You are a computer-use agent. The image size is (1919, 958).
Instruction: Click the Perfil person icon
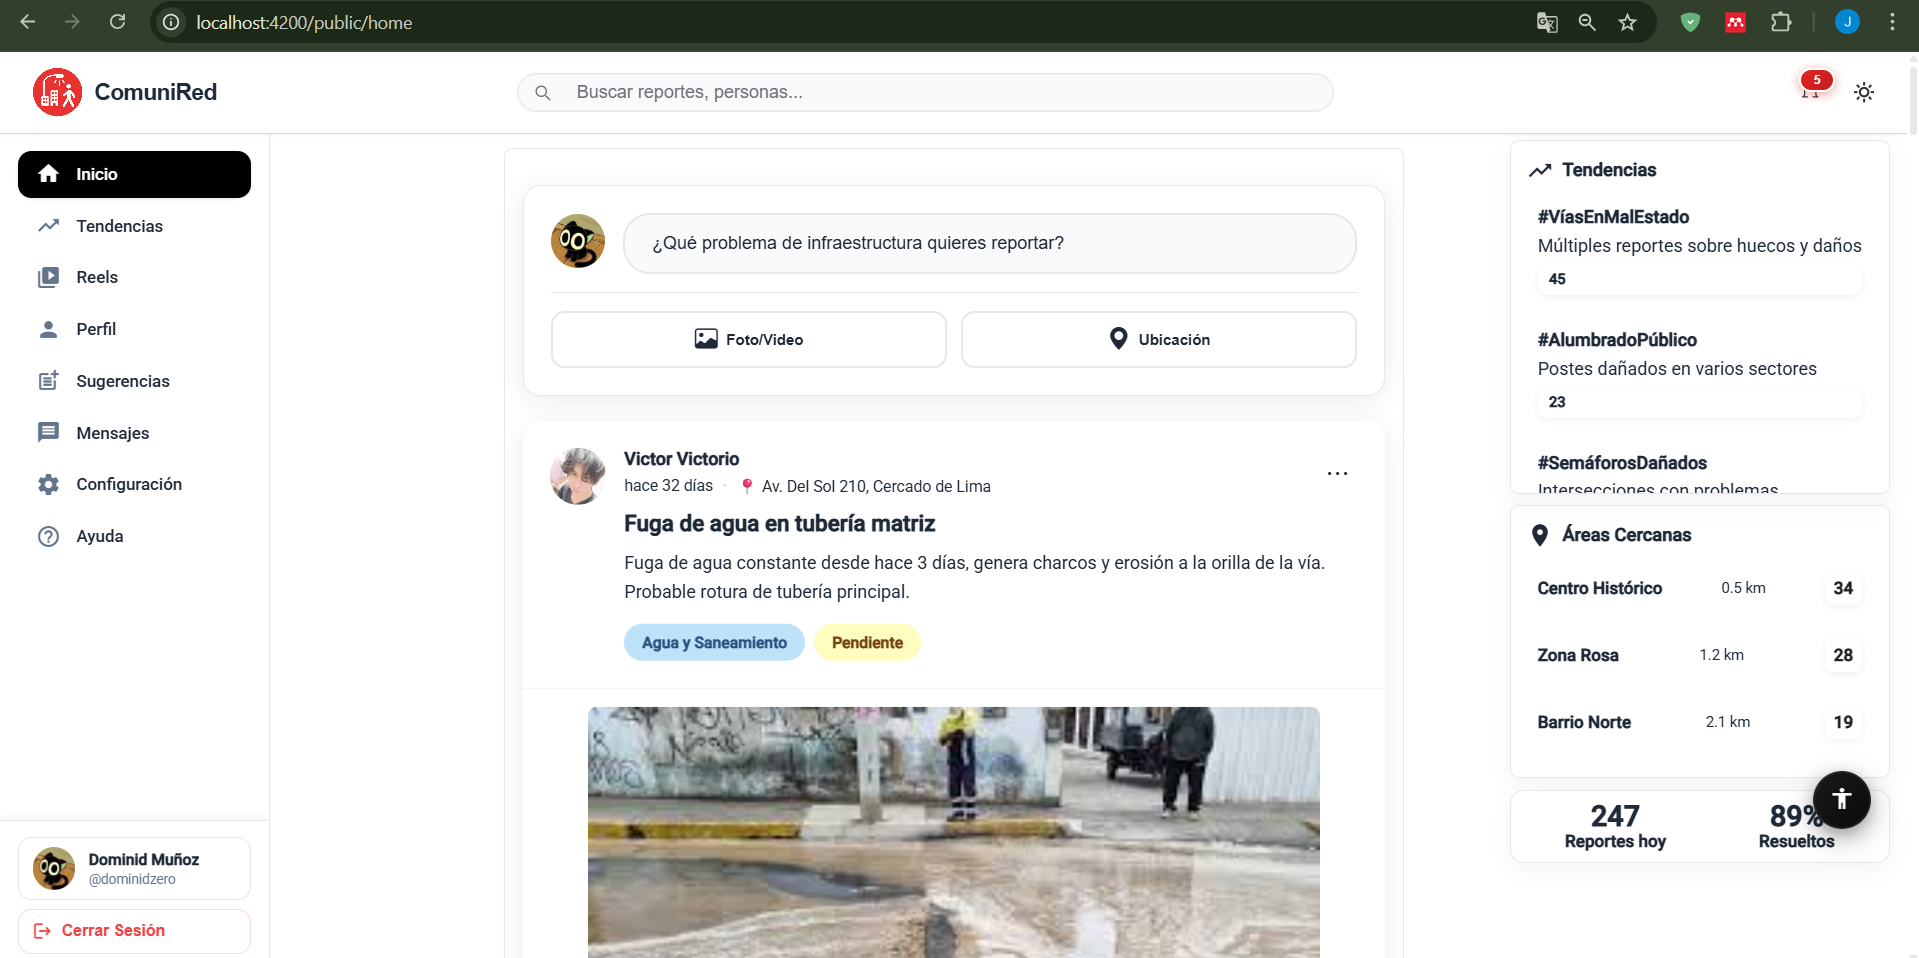click(x=48, y=329)
